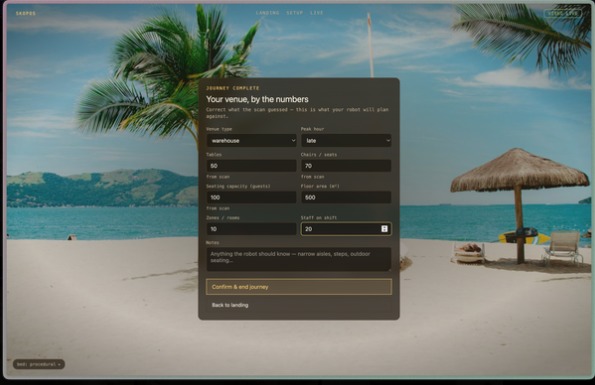Click the Zones / rooms input field

pyautogui.click(x=251, y=229)
